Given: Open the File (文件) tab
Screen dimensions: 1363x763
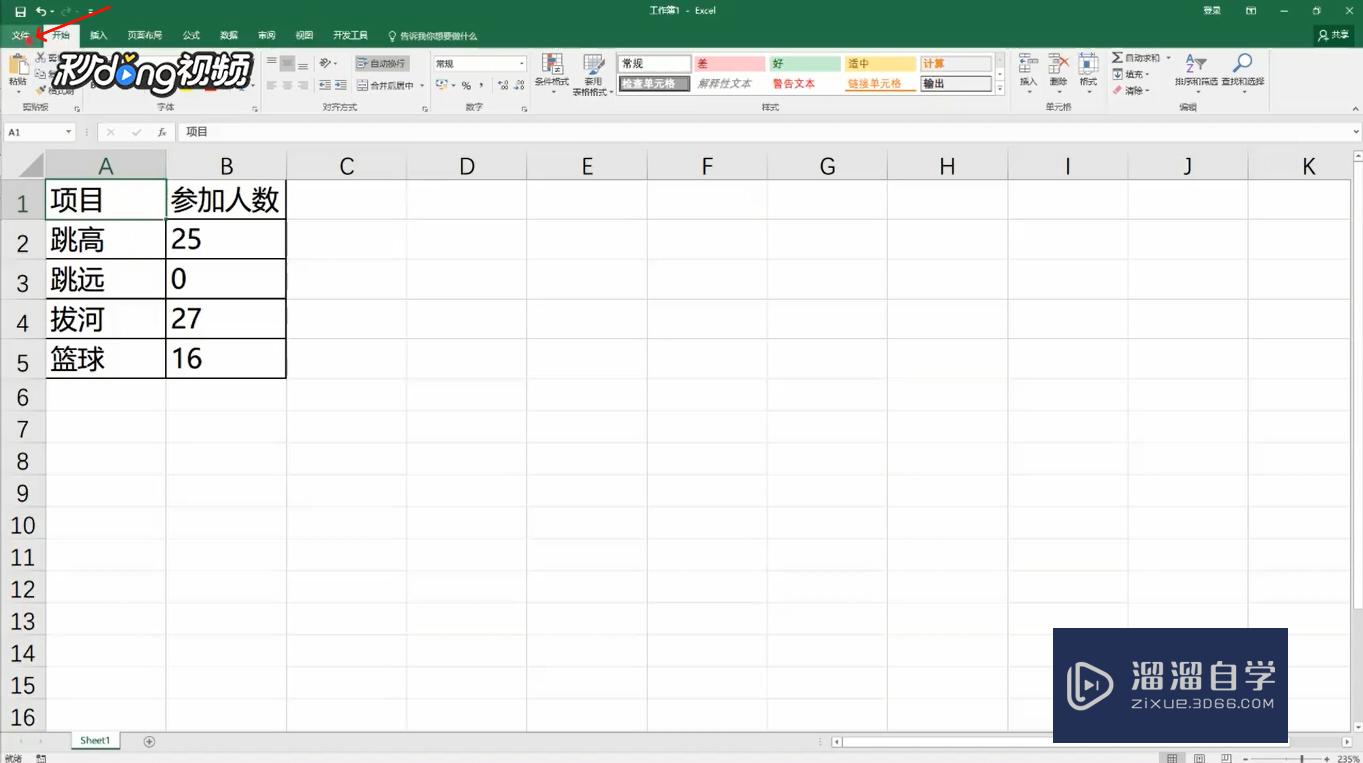Looking at the screenshot, I should pyautogui.click(x=21, y=35).
